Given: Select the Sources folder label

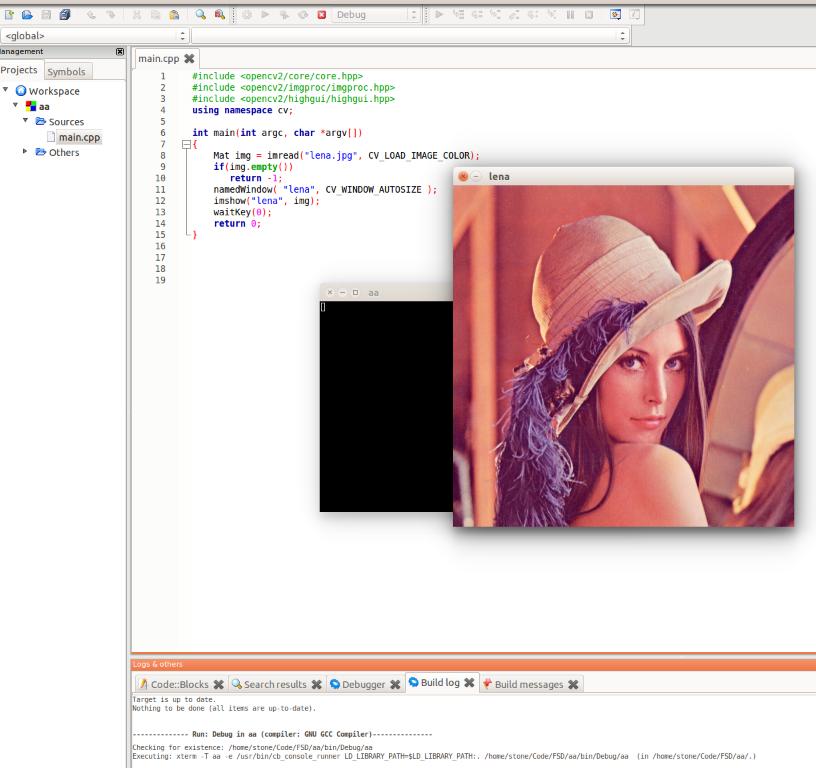Looking at the screenshot, I should 66,122.
